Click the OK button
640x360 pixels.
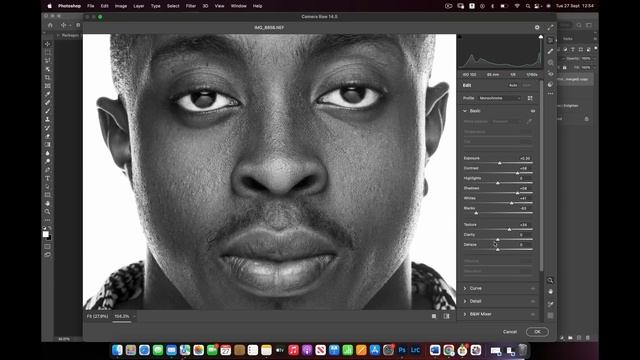[537, 332]
